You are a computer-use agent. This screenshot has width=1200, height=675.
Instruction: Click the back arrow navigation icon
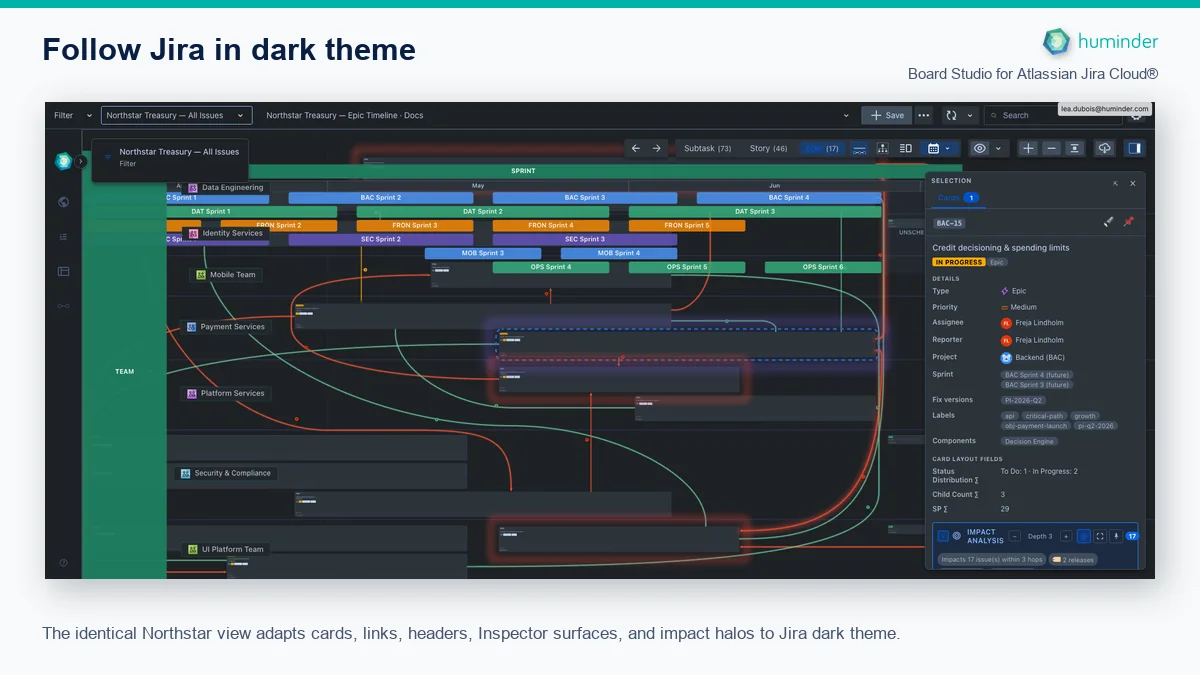(x=636, y=148)
